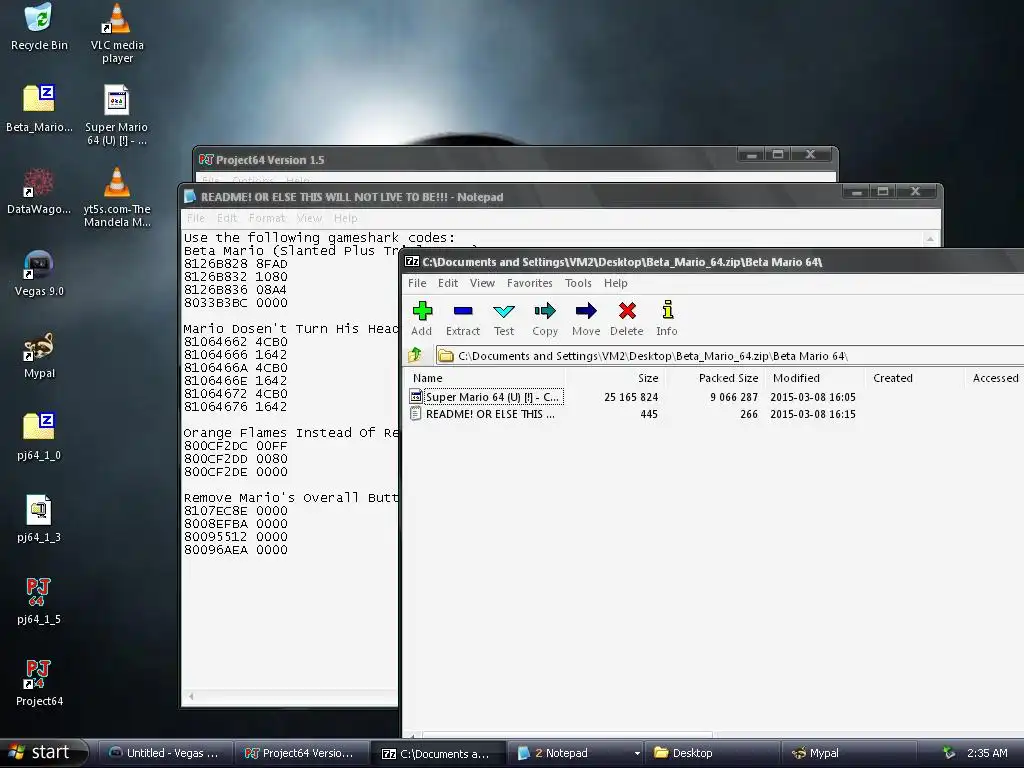The width and height of the screenshot is (1024, 768).
Task: Switch to C:\Documents 7-Zip taskbar button
Action: pyautogui.click(x=438, y=753)
